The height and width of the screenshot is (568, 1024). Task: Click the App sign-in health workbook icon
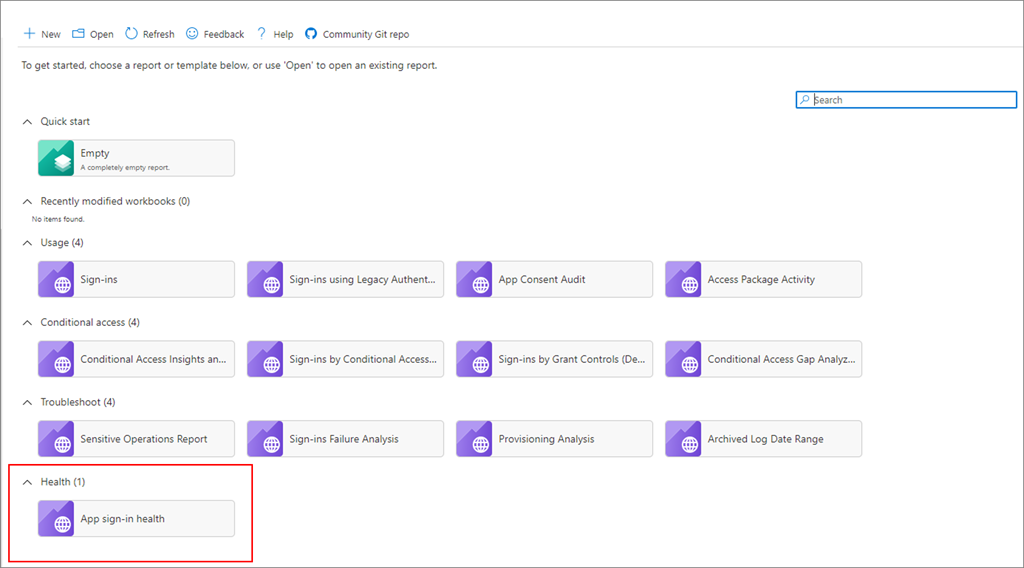(x=56, y=519)
